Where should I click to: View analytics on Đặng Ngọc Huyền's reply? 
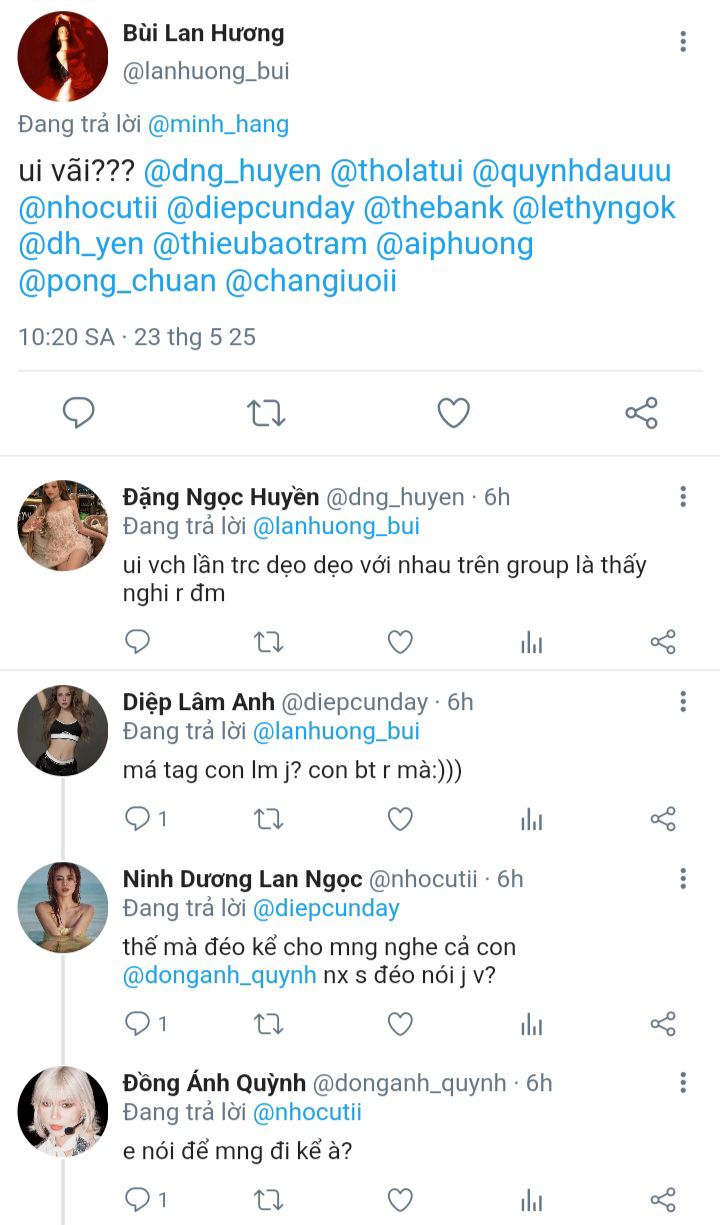(532, 642)
